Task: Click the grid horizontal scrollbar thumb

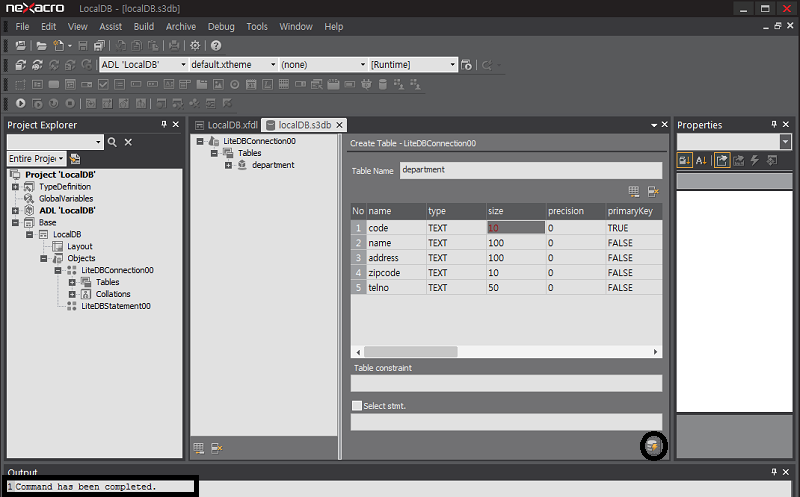Action: point(410,352)
